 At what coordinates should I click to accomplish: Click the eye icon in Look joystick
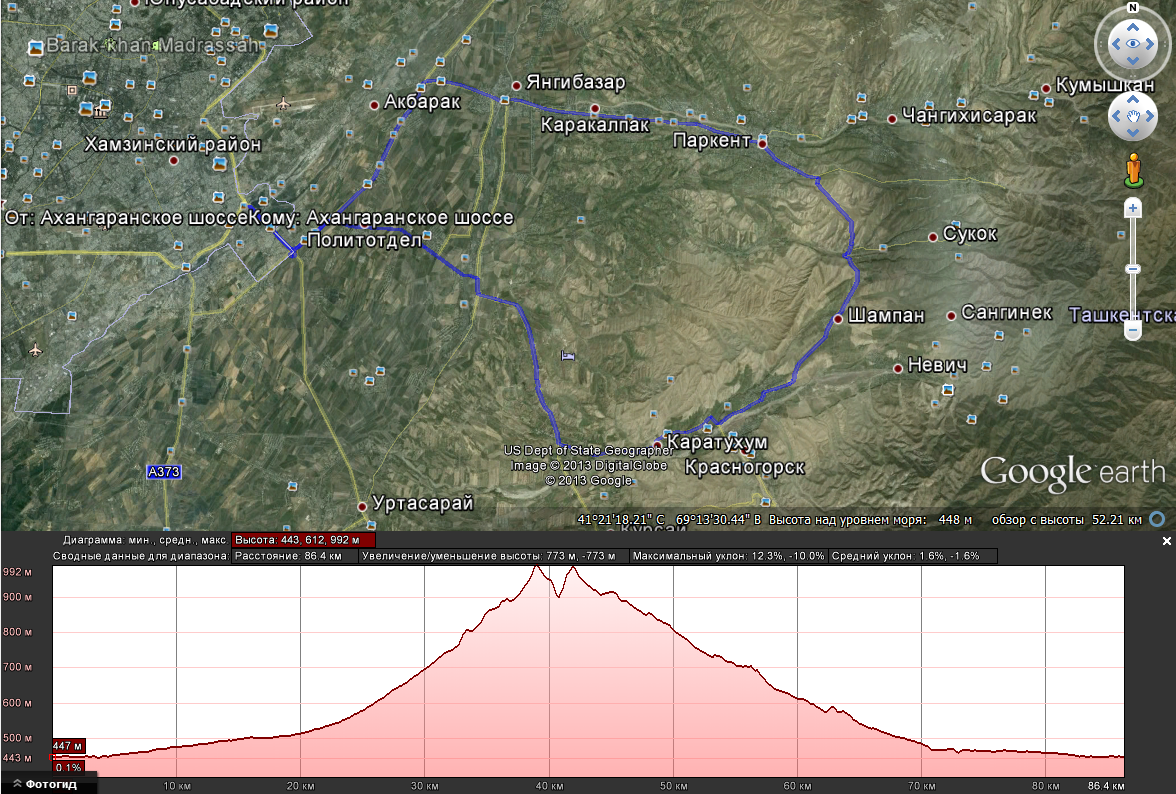click(1132, 44)
